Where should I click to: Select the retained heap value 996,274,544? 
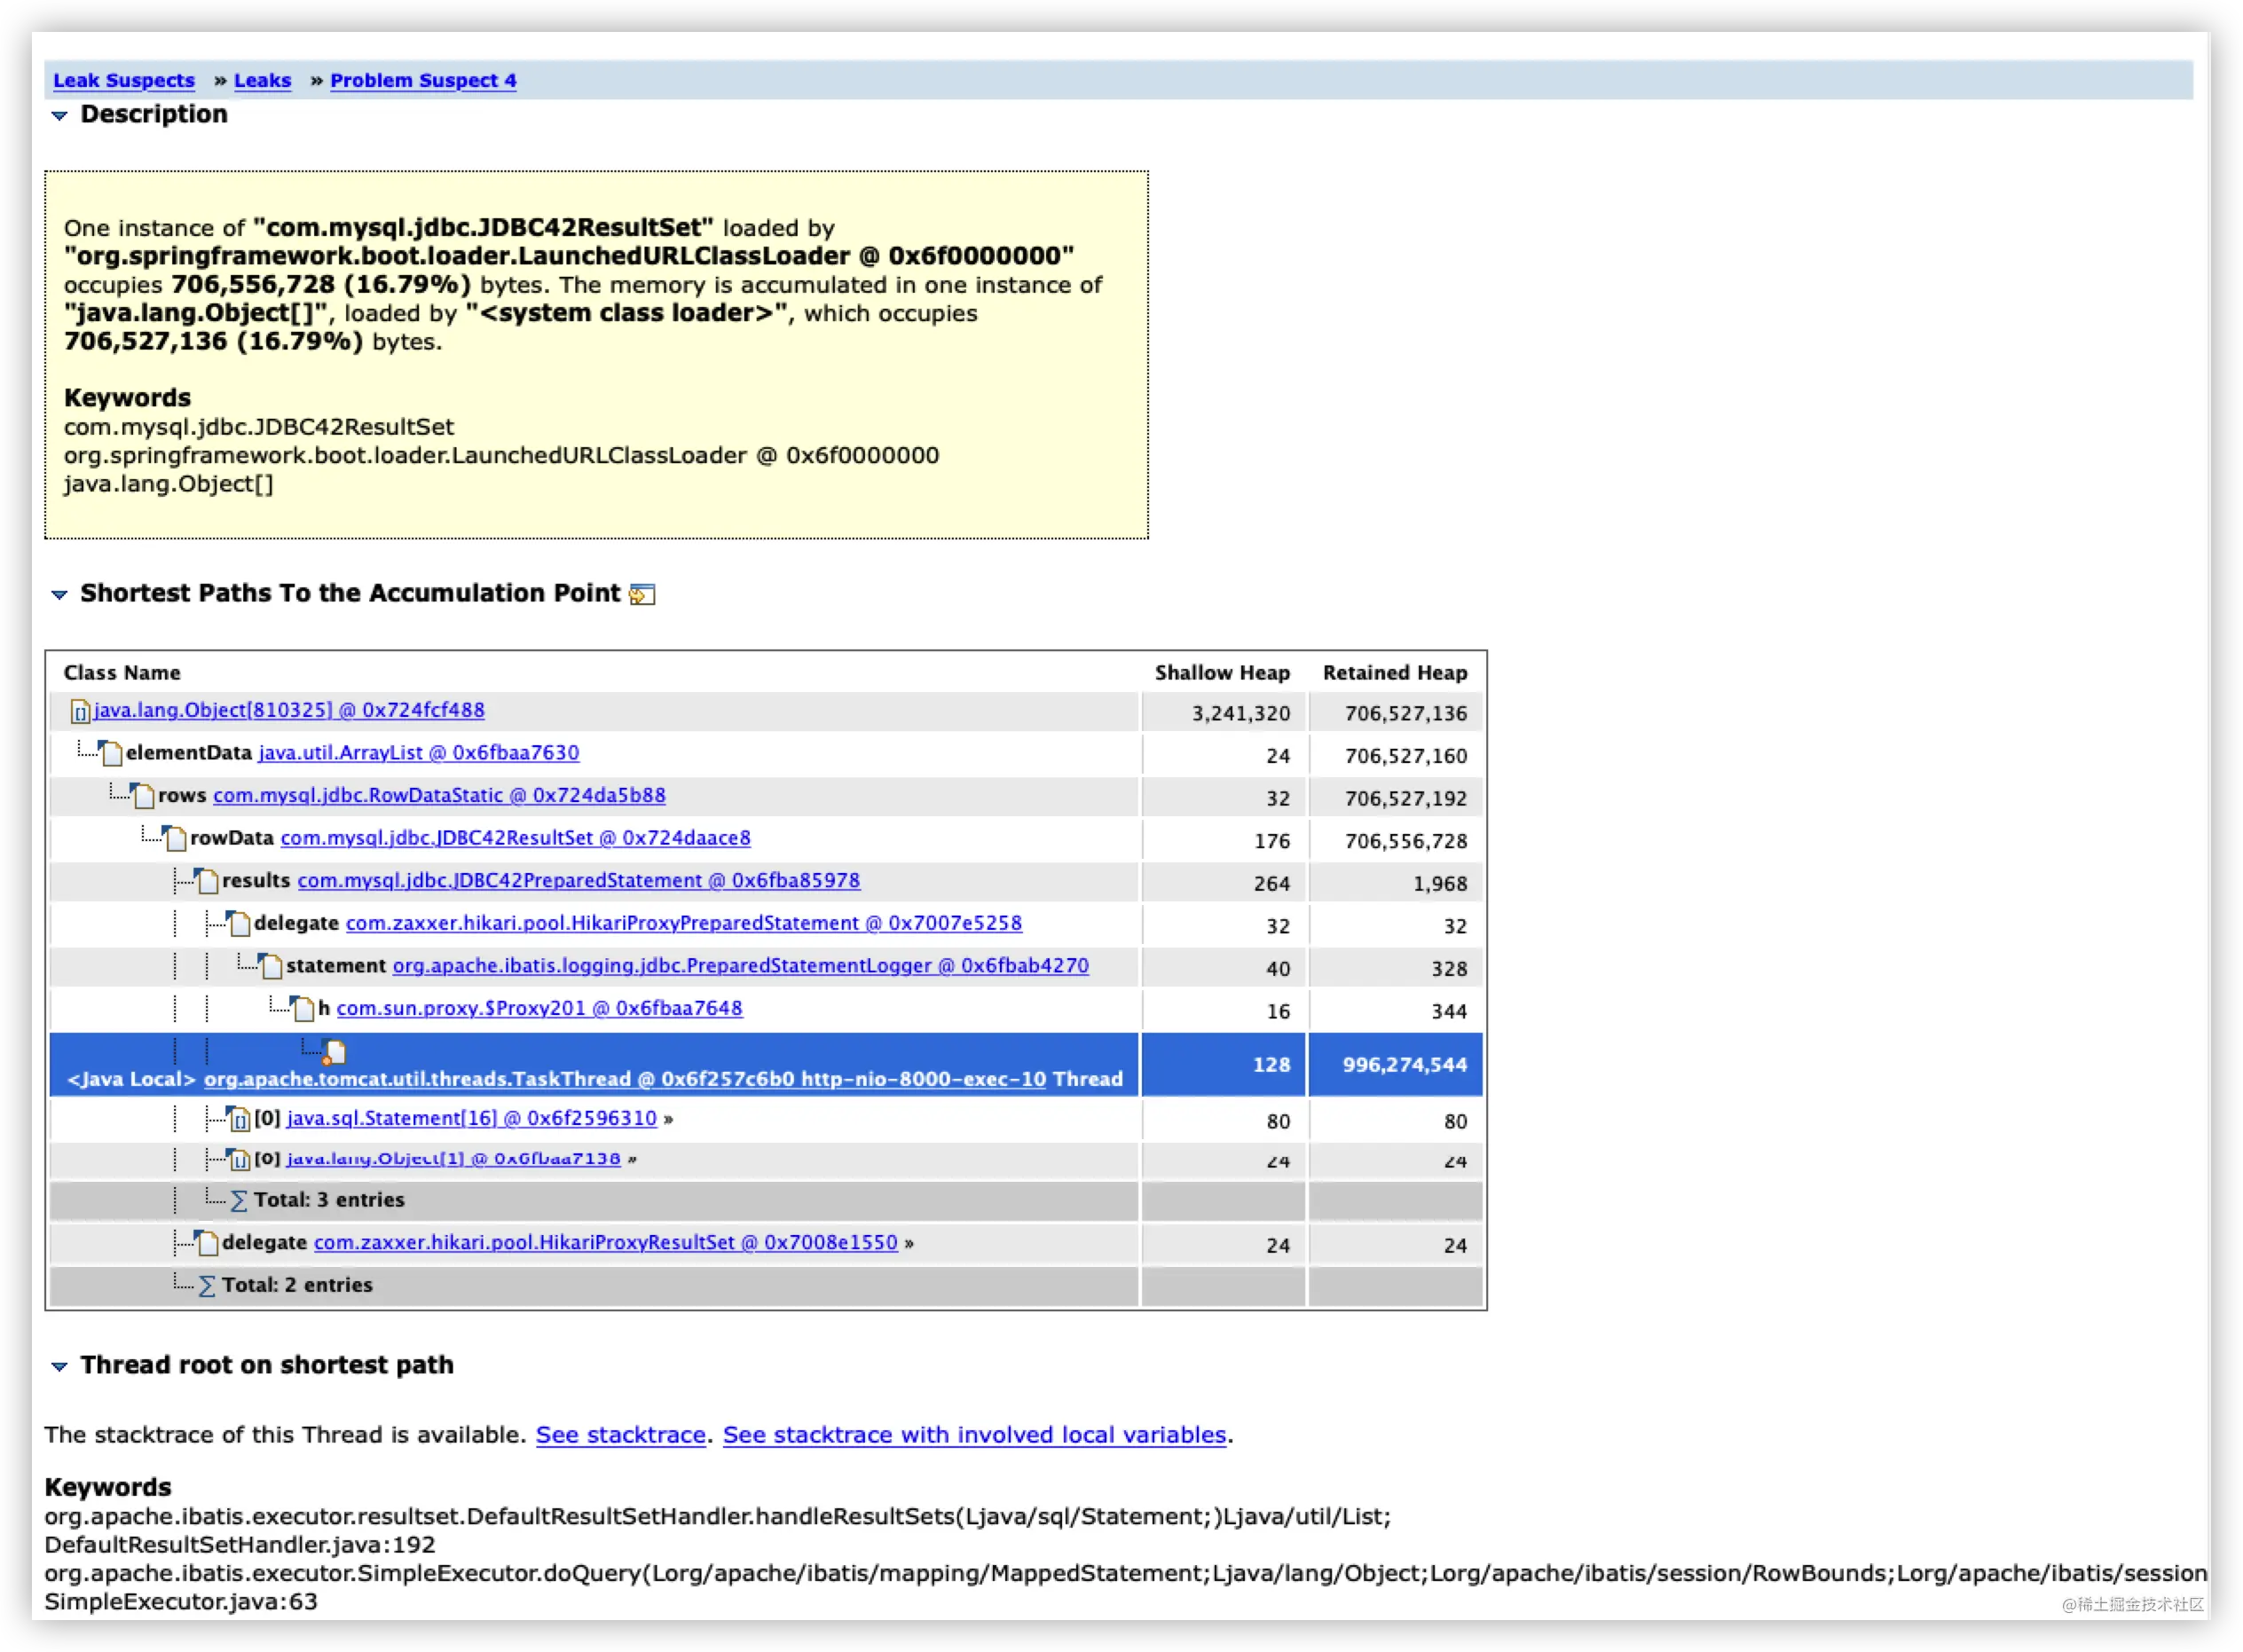pos(1405,1066)
